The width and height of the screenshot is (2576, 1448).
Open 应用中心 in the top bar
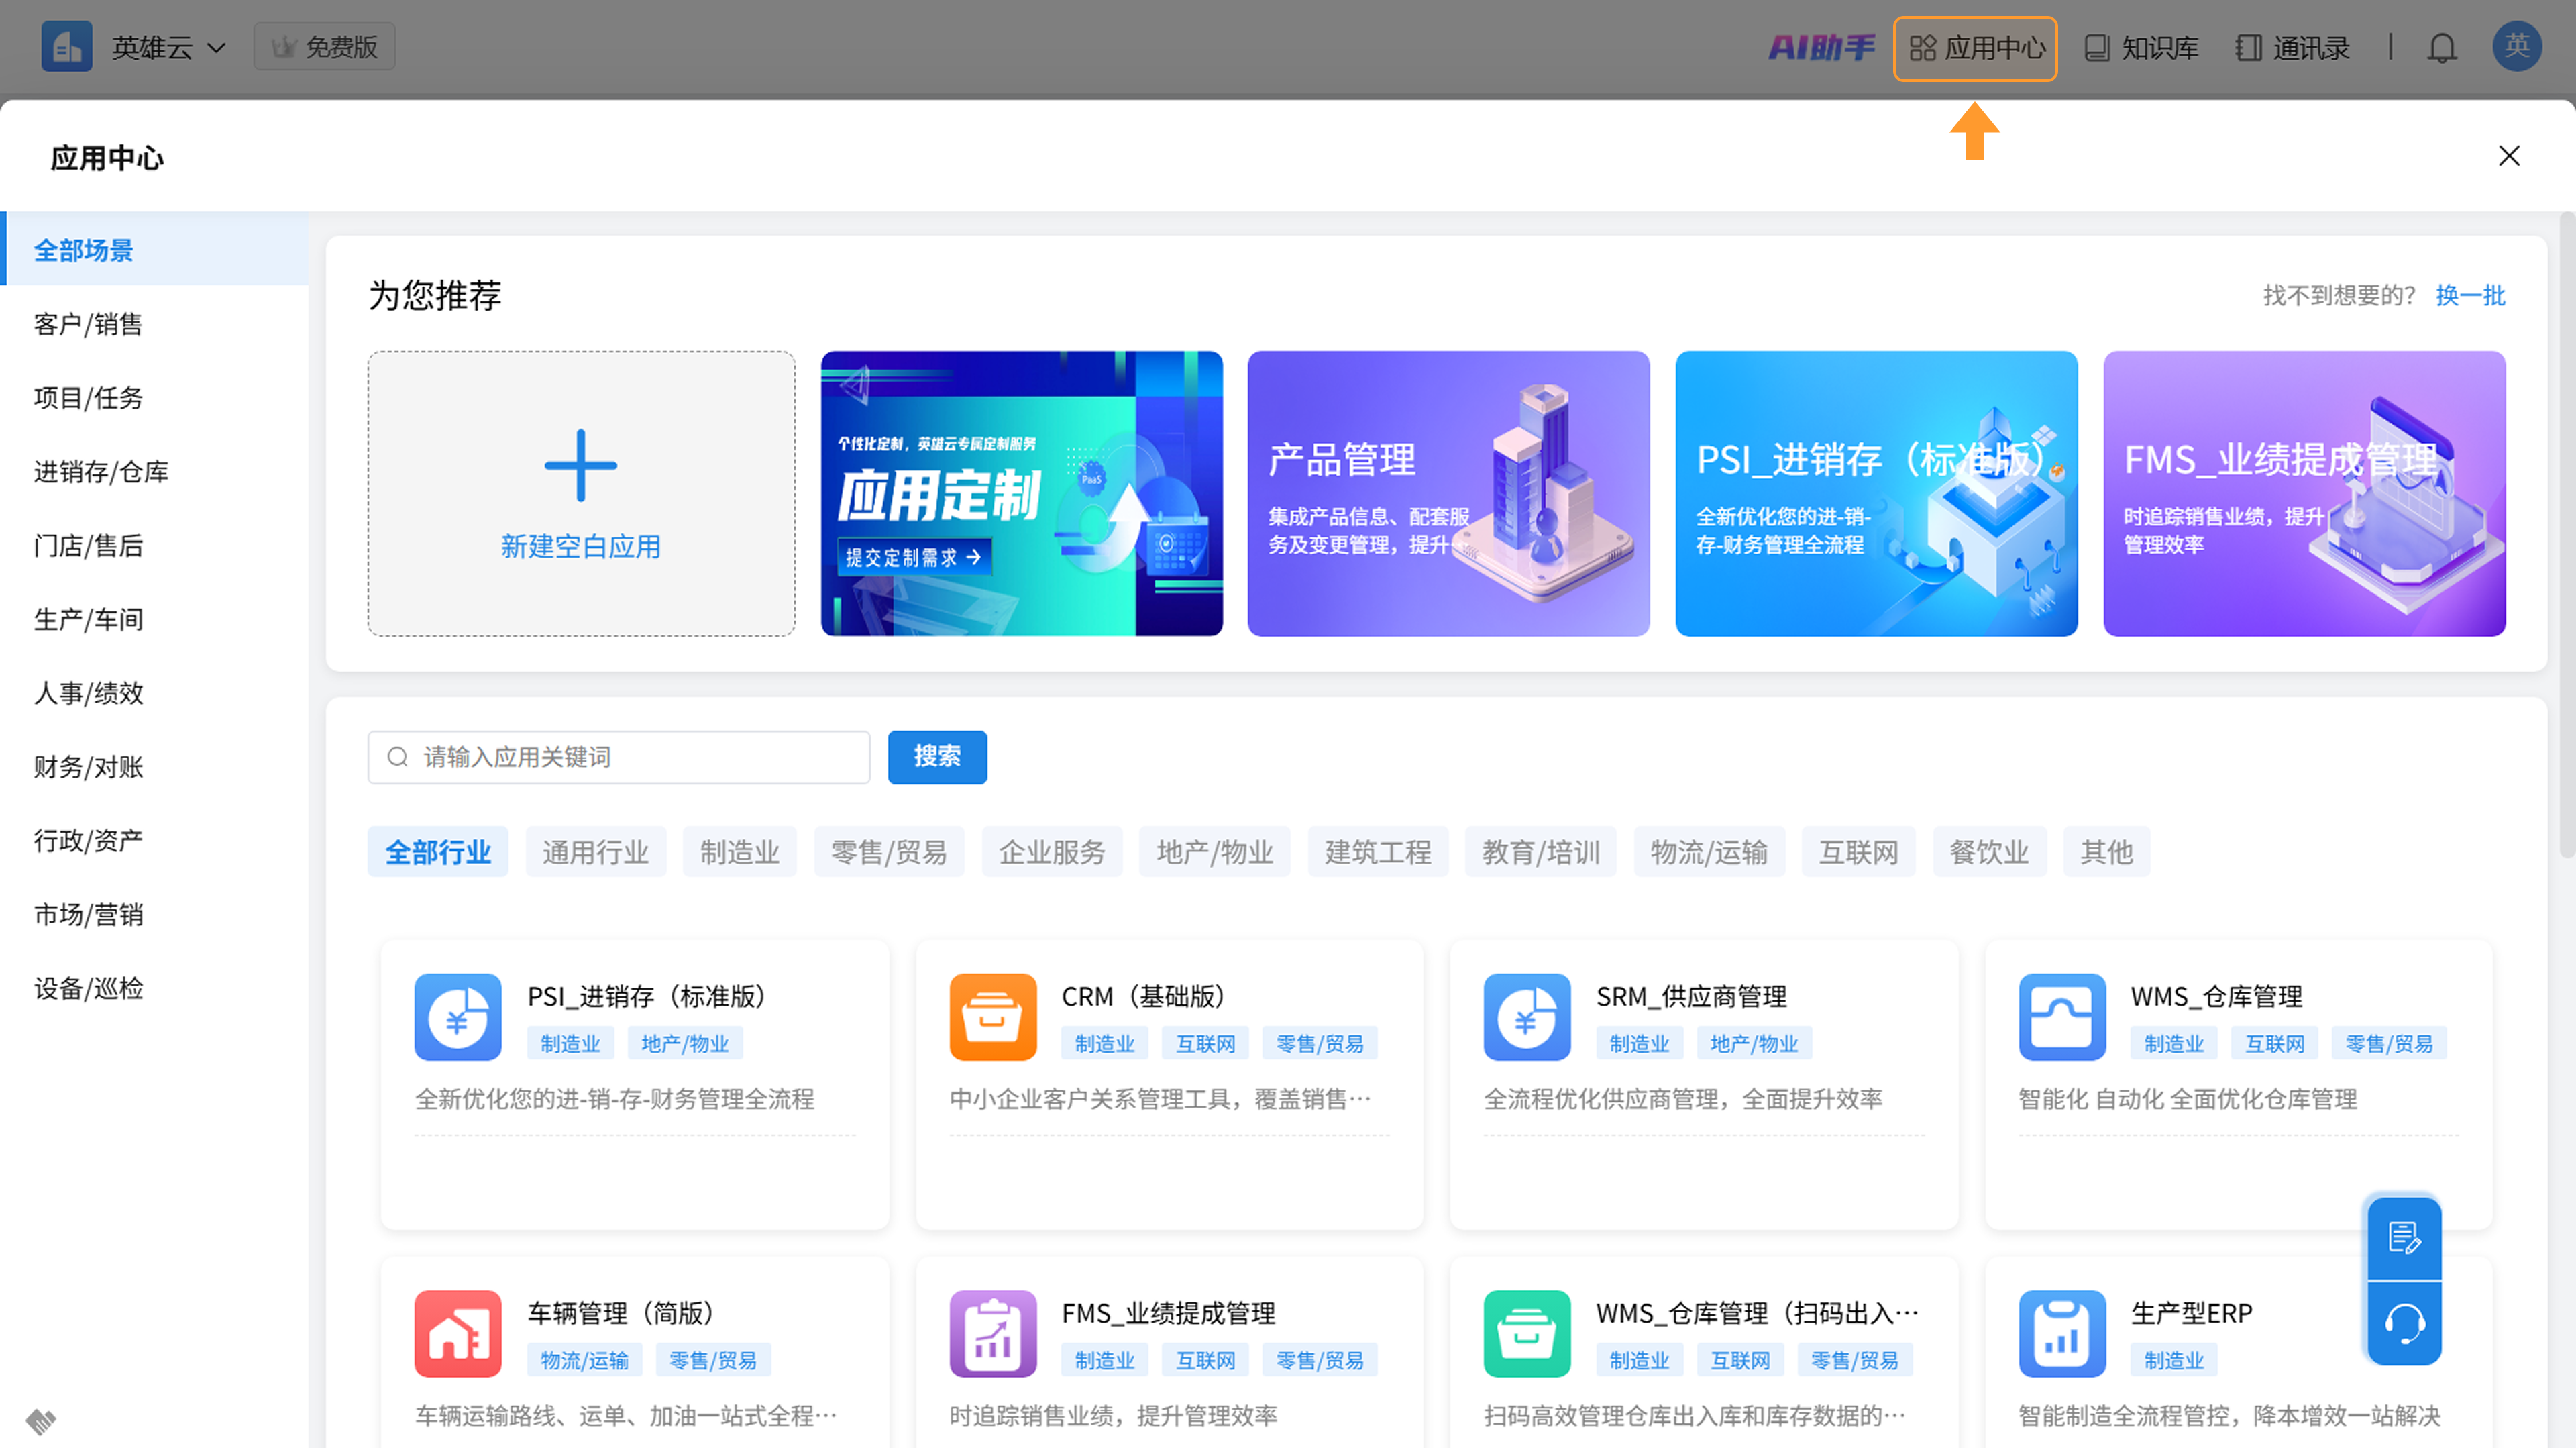[1975, 48]
